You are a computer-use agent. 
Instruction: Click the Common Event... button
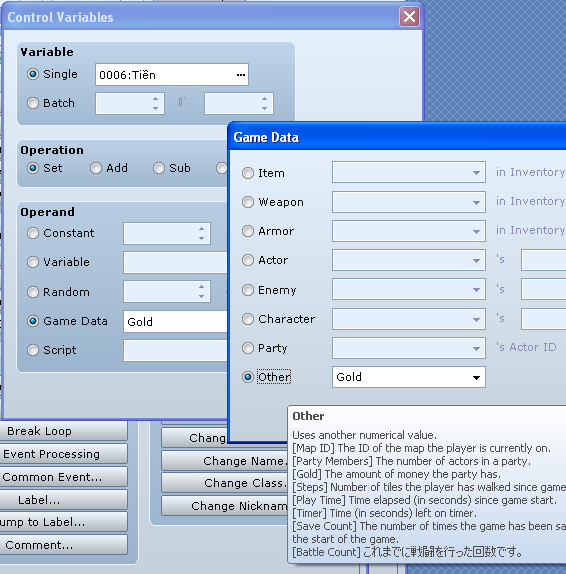pos(64,477)
